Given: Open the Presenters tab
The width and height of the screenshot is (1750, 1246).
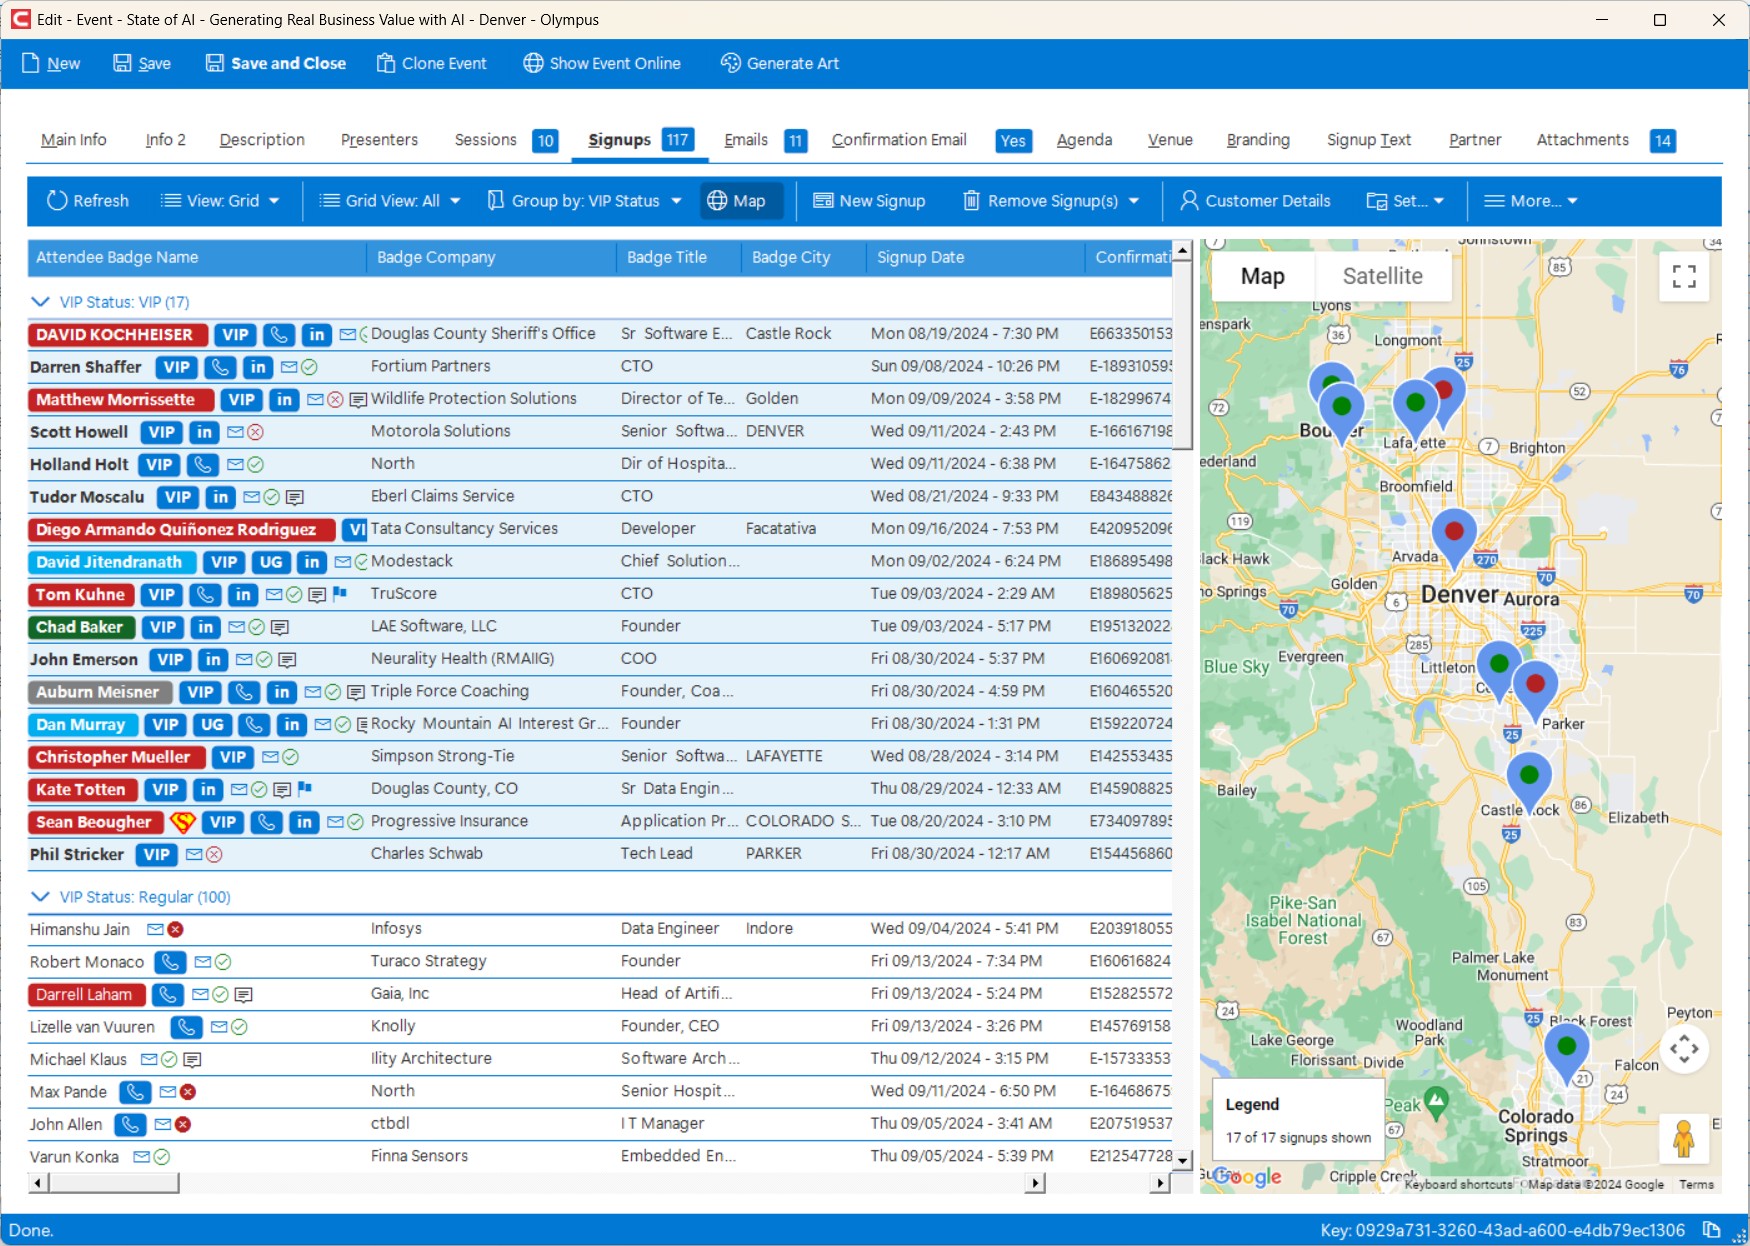Looking at the screenshot, I should pyautogui.click(x=379, y=140).
